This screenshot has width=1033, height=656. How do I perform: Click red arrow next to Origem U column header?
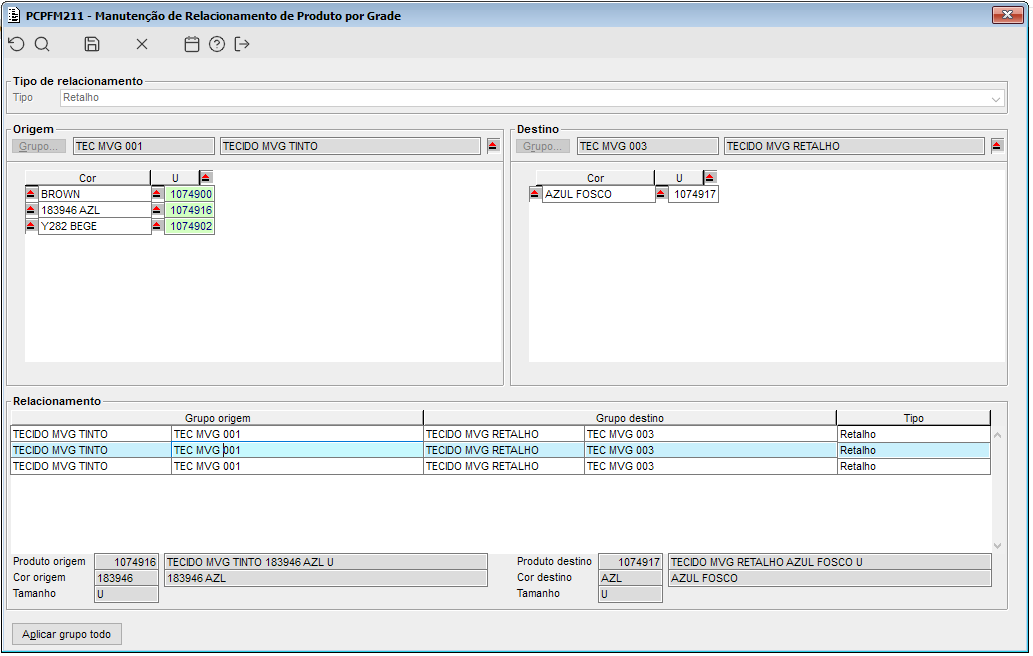pos(206,178)
